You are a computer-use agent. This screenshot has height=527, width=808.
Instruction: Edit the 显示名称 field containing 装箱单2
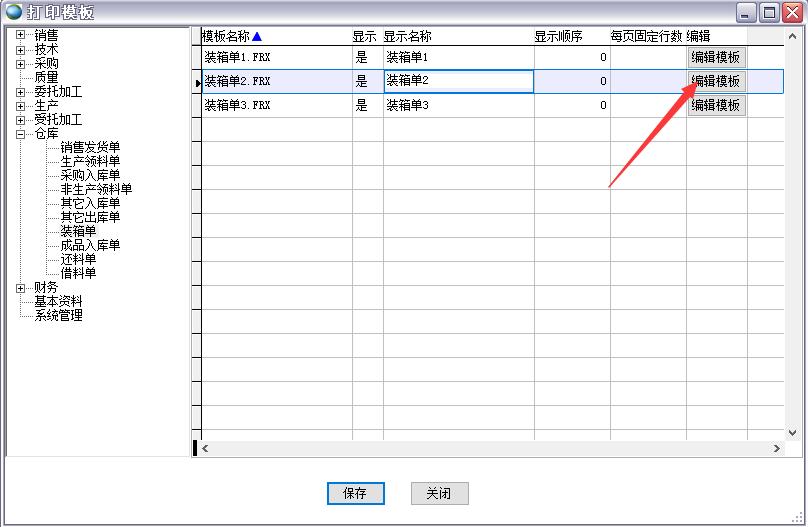(458, 81)
